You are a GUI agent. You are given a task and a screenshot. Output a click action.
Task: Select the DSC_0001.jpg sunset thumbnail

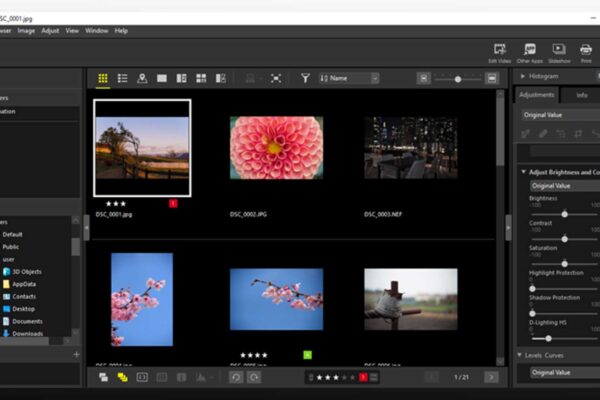(142, 148)
